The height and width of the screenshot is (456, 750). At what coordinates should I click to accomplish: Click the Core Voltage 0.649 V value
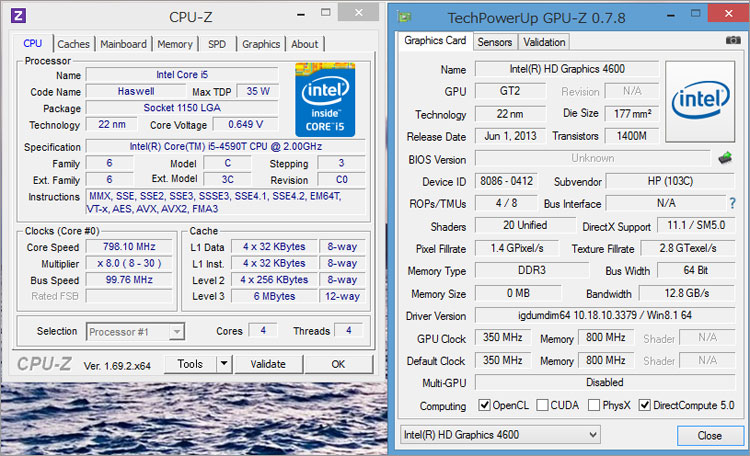(245, 124)
